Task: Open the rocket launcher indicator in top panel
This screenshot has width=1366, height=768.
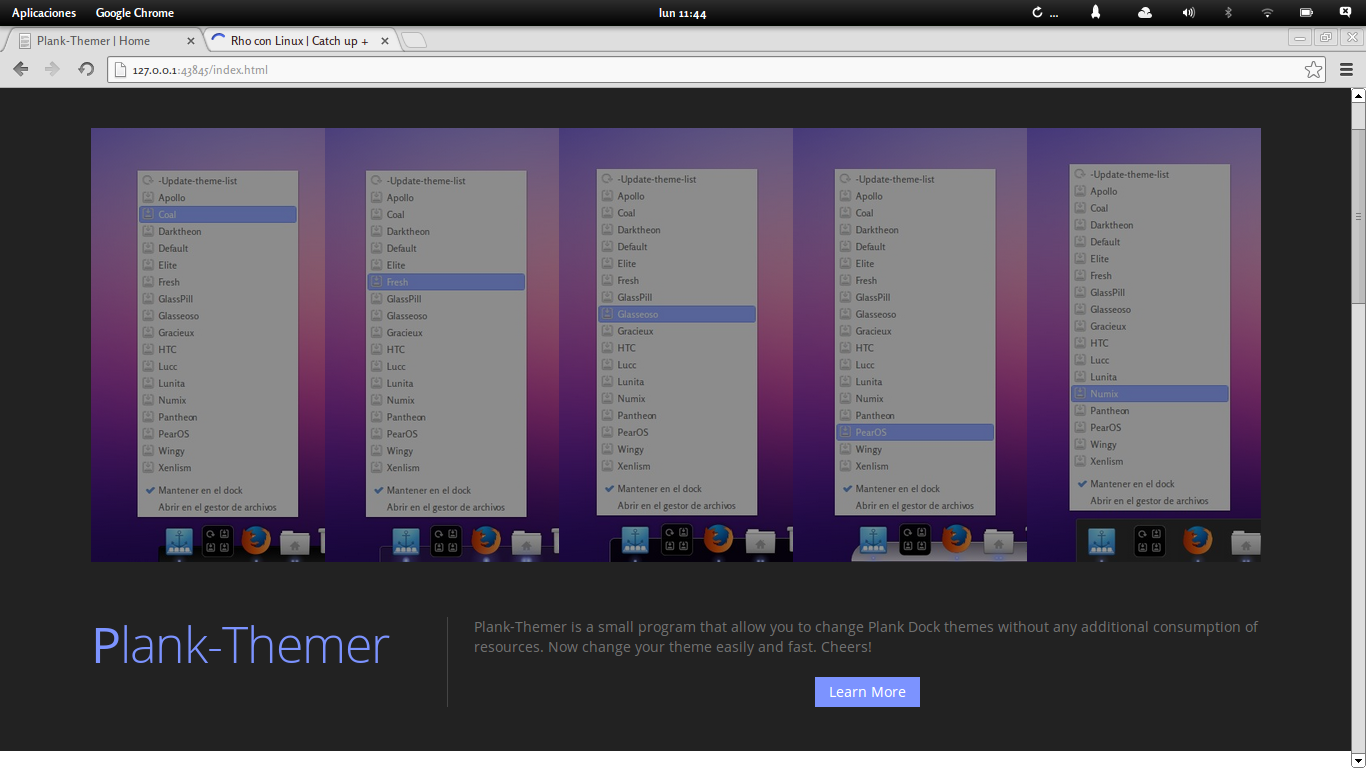Action: click(1096, 13)
